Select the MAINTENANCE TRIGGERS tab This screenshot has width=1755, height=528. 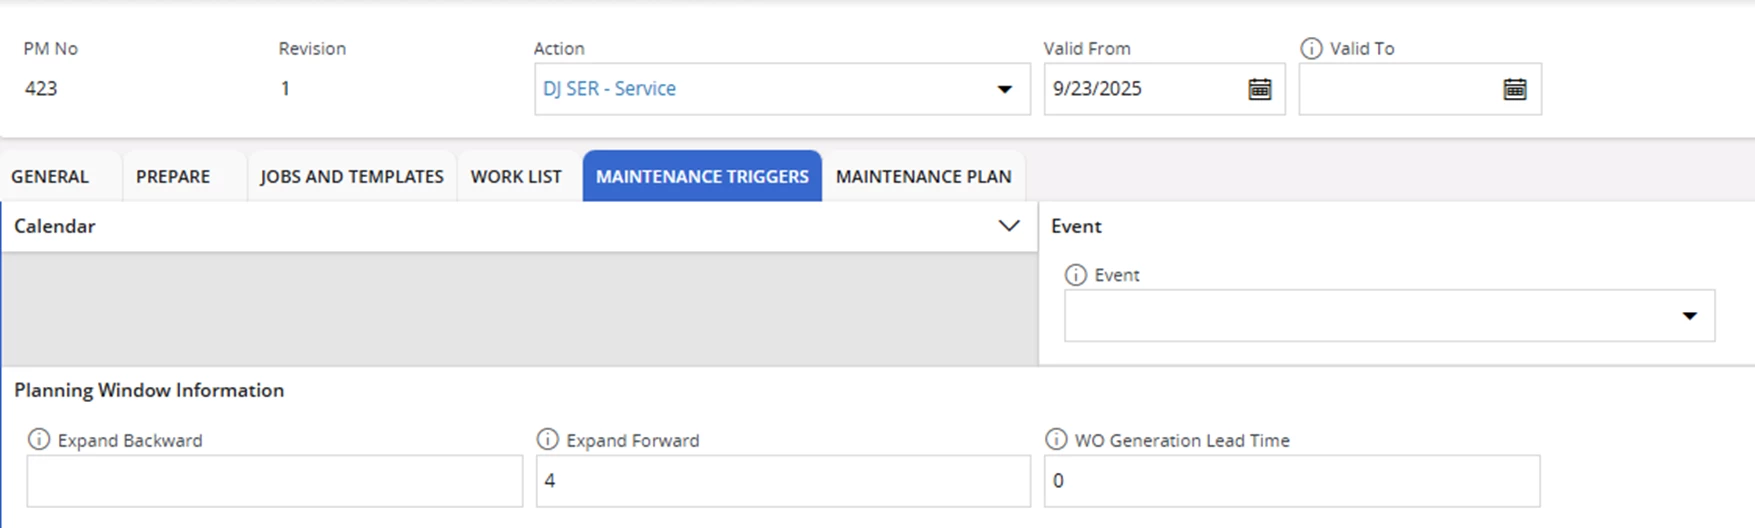pyautogui.click(x=702, y=176)
